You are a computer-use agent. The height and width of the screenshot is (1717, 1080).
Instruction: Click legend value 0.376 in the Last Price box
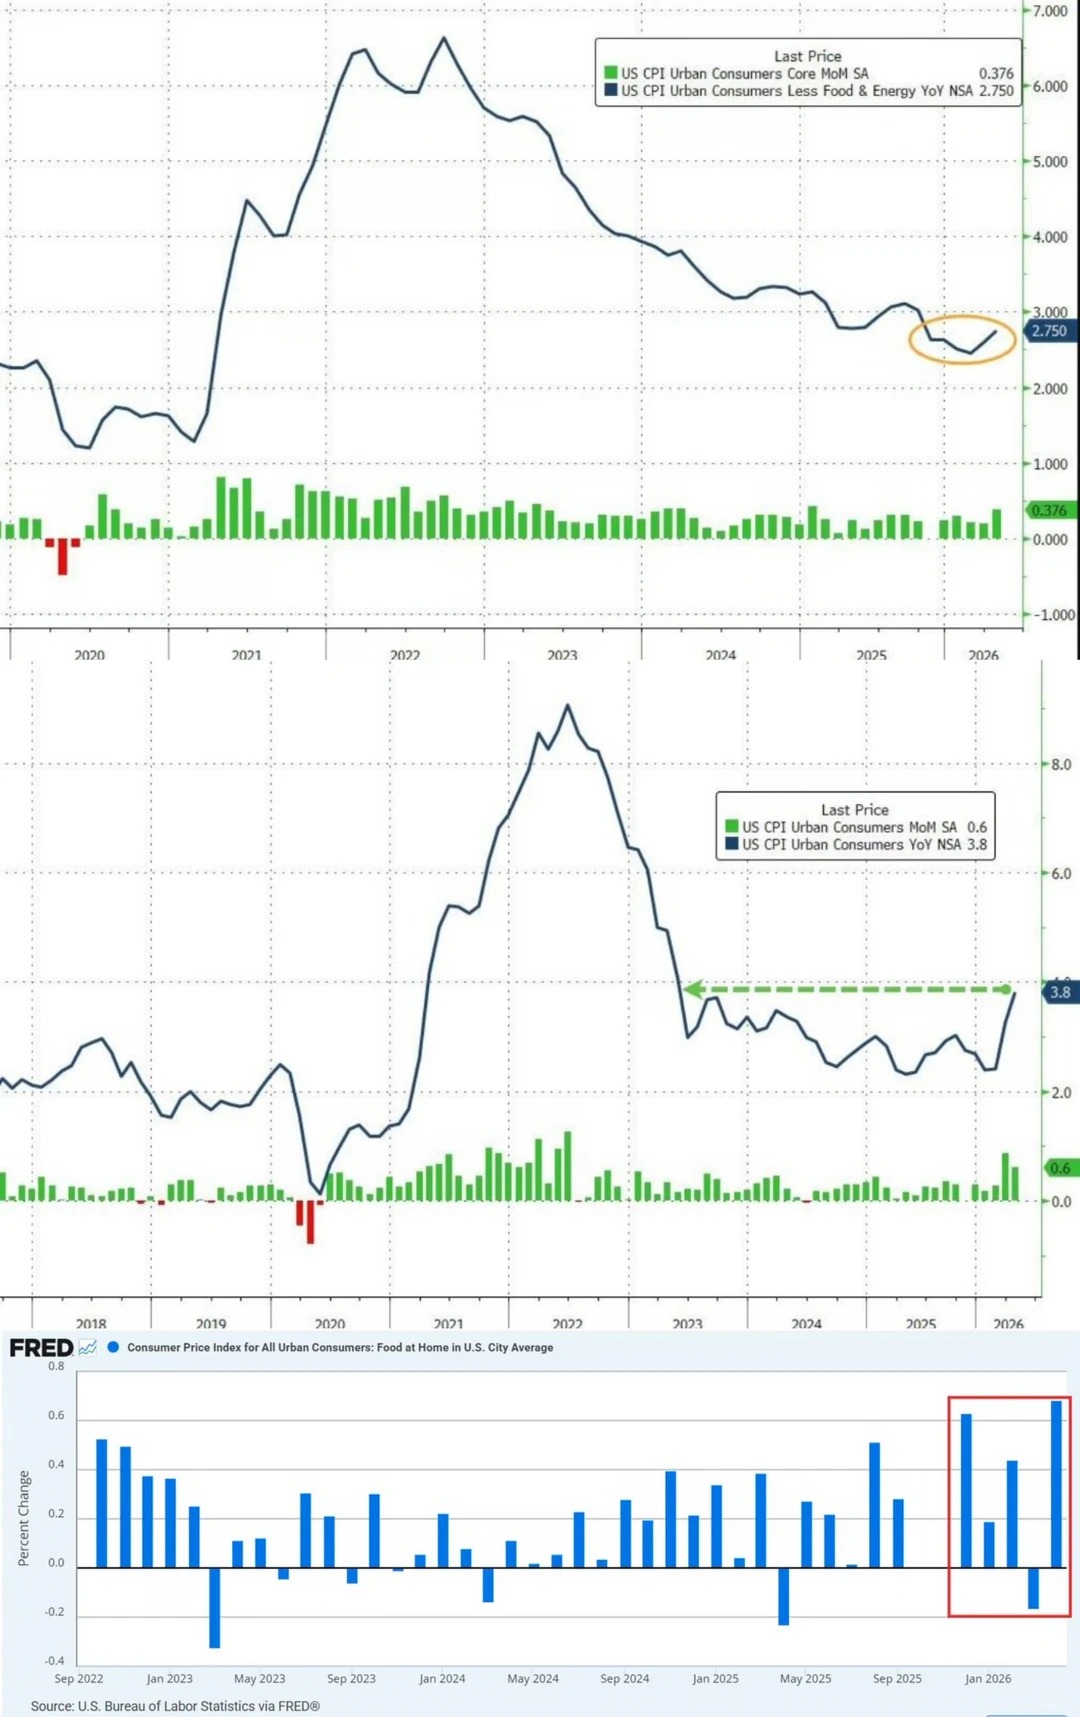coord(996,73)
